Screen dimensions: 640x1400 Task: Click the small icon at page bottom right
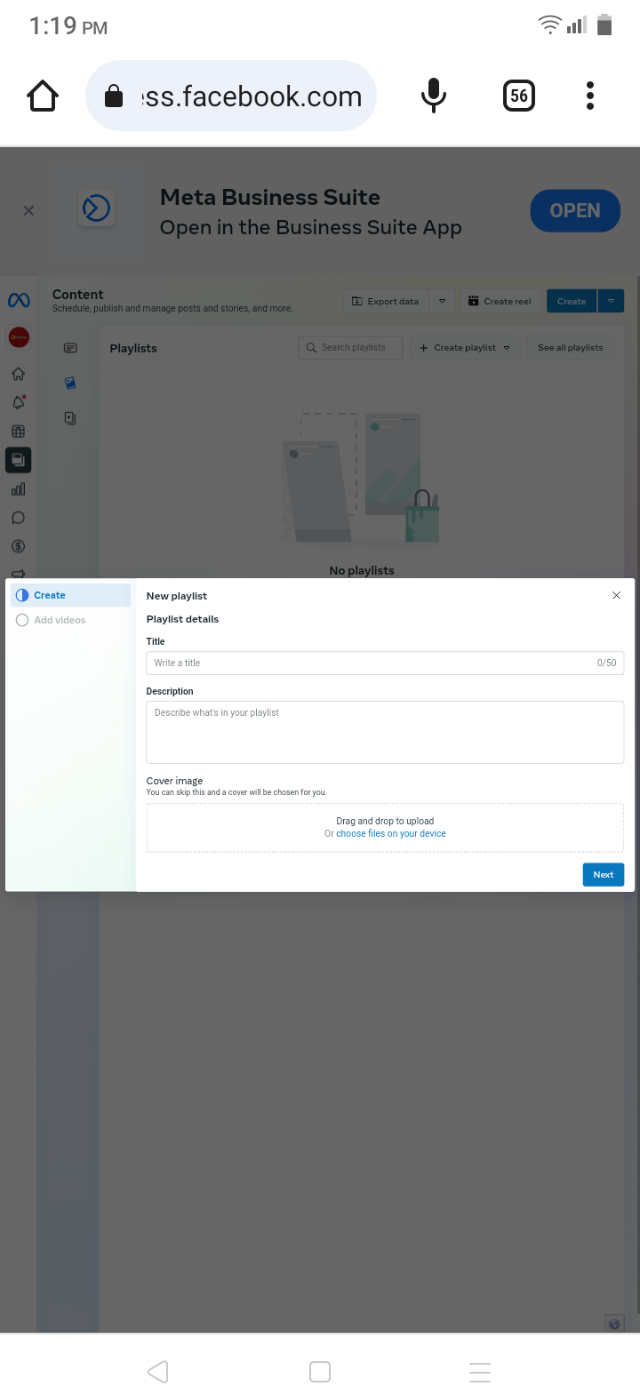point(616,1323)
